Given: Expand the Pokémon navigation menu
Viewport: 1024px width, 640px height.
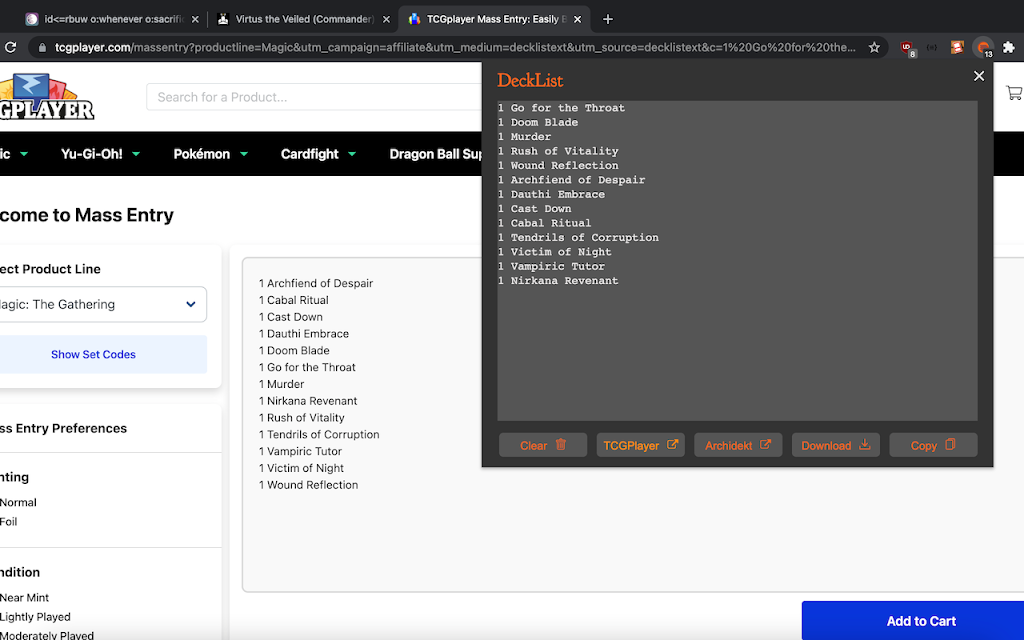Looking at the screenshot, I should coord(210,154).
